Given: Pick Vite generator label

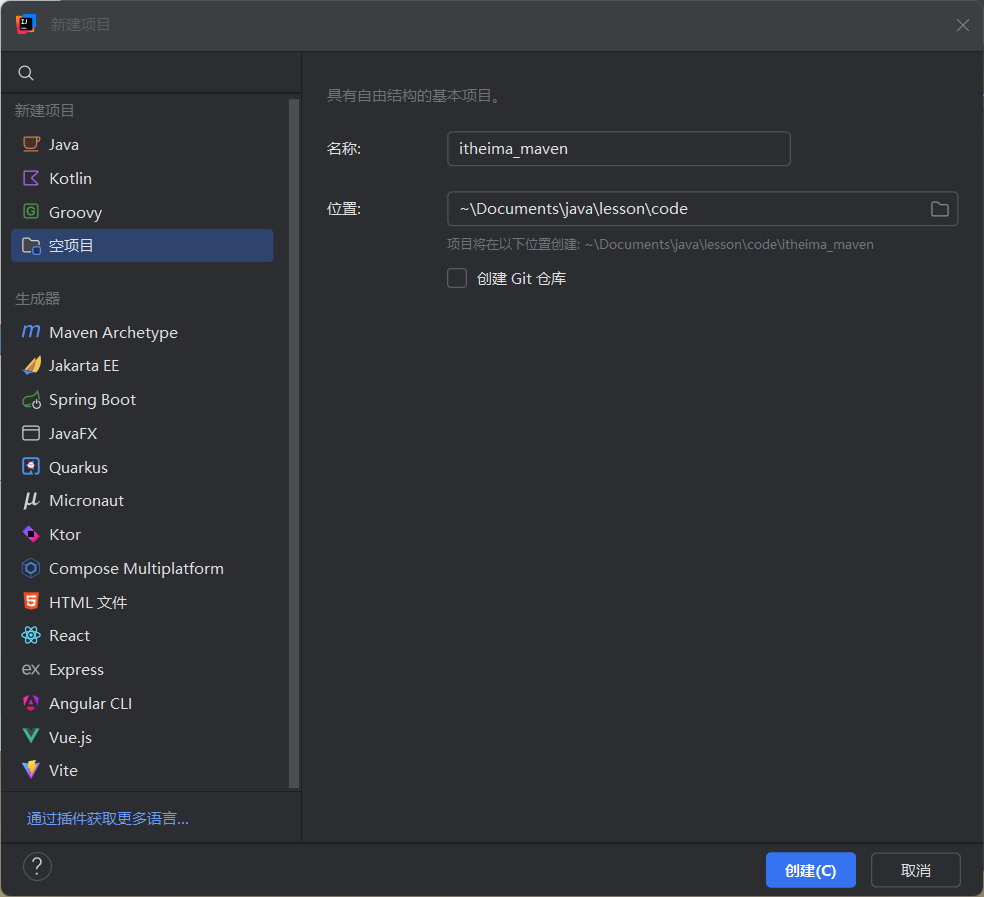Looking at the screenshot, I should coord(63,771).
